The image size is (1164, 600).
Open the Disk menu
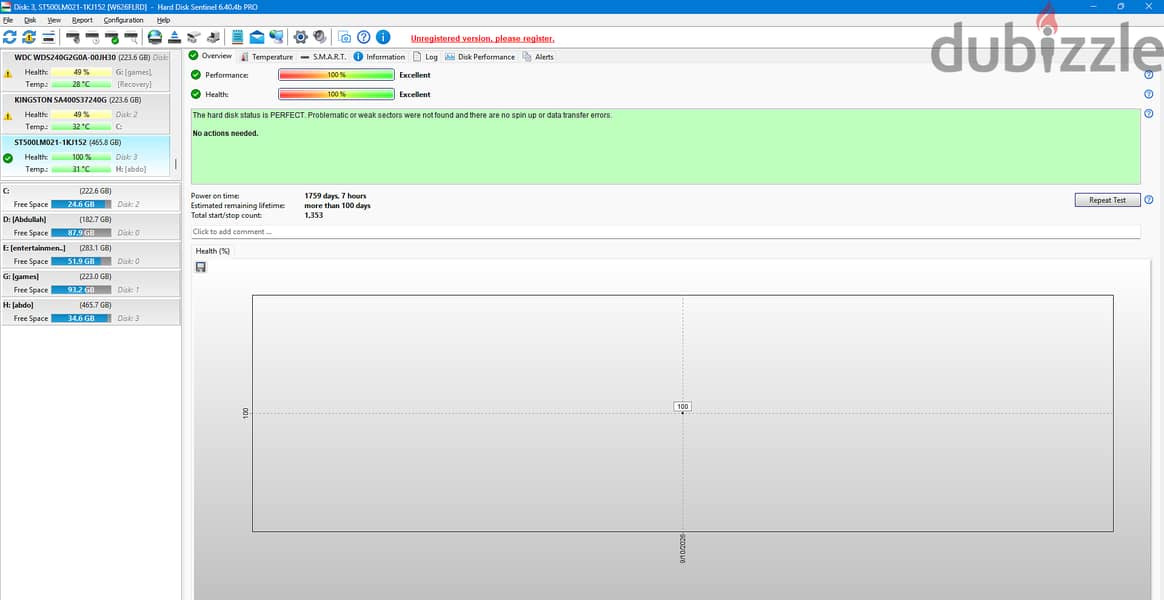point(30,20)
